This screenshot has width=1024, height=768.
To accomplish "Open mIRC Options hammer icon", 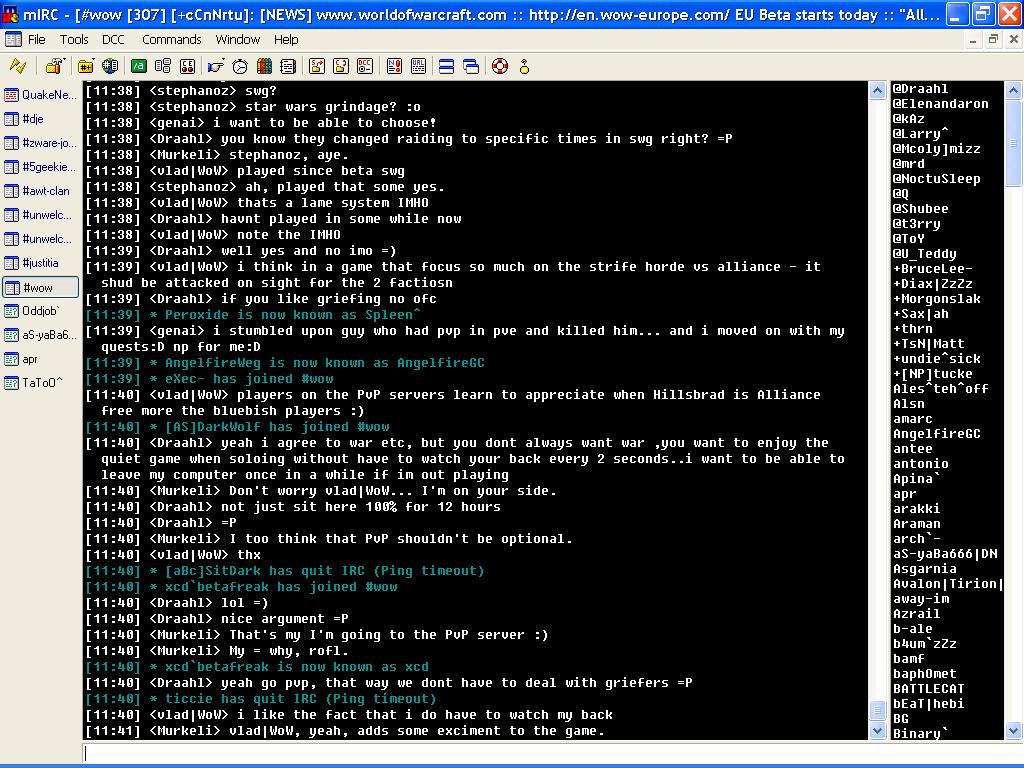I will click(54, 66).
